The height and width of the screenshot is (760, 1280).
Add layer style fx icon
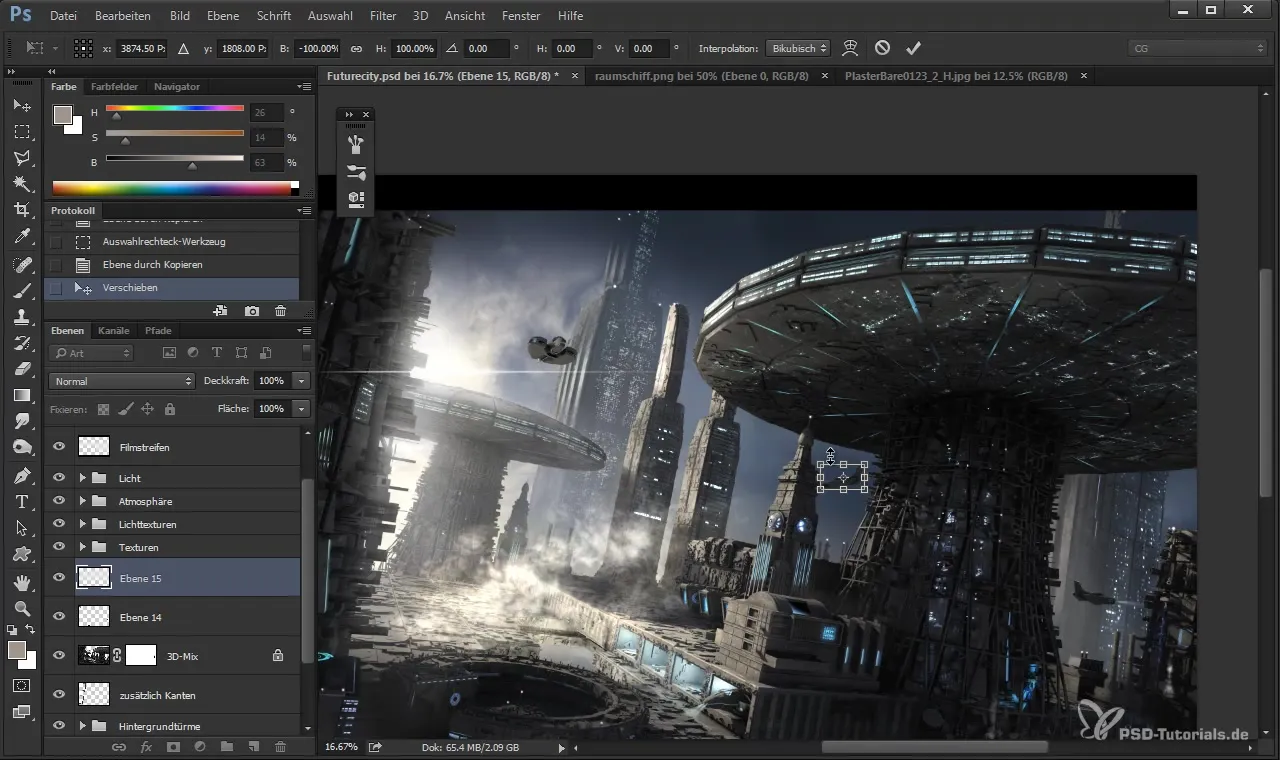tap(146, 746)
